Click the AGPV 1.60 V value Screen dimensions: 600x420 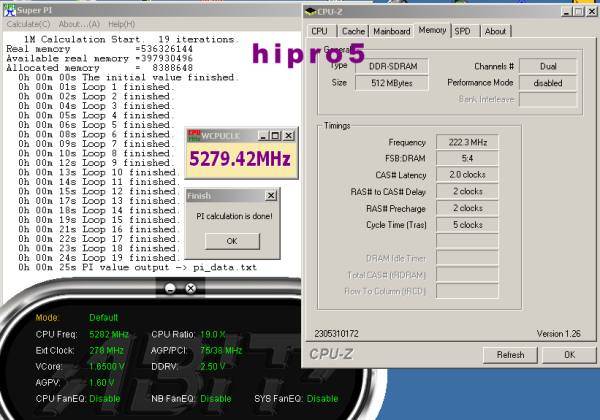point(101,383)
